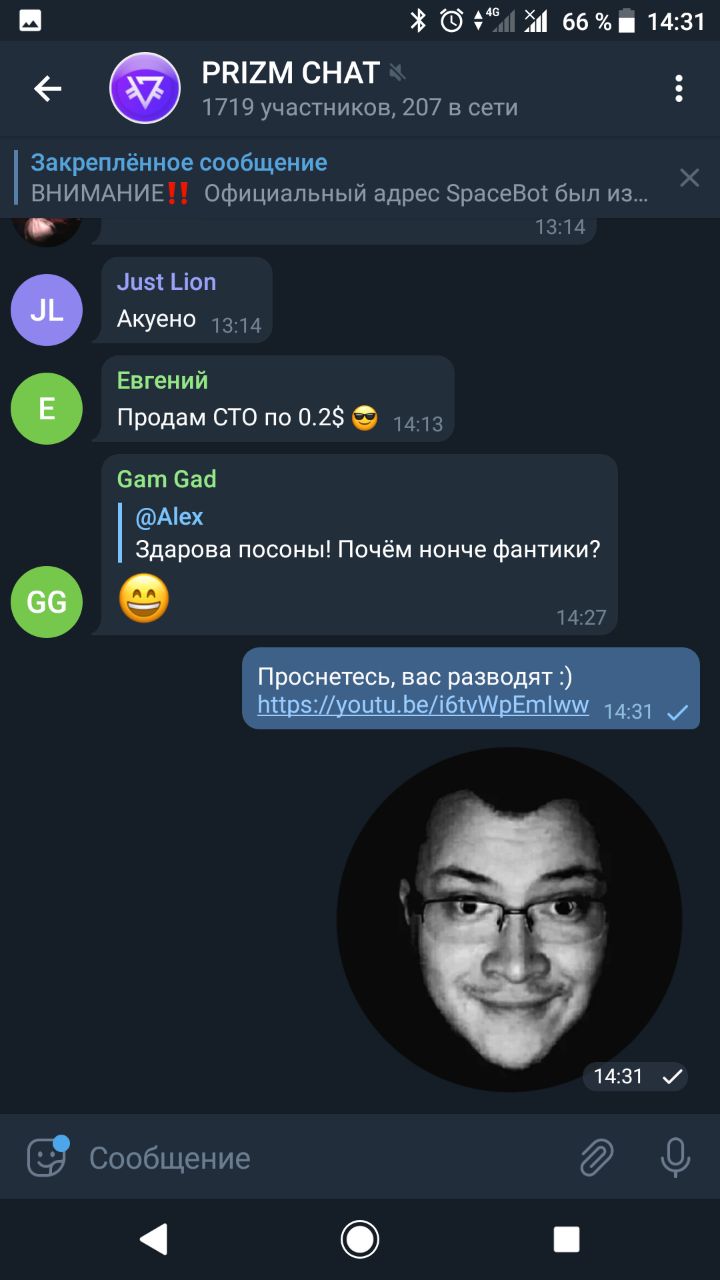Viewport: 720px width, 1280px height.
Task: Tap the GG avatar of Gam Gad
Action: coord(46,602)
